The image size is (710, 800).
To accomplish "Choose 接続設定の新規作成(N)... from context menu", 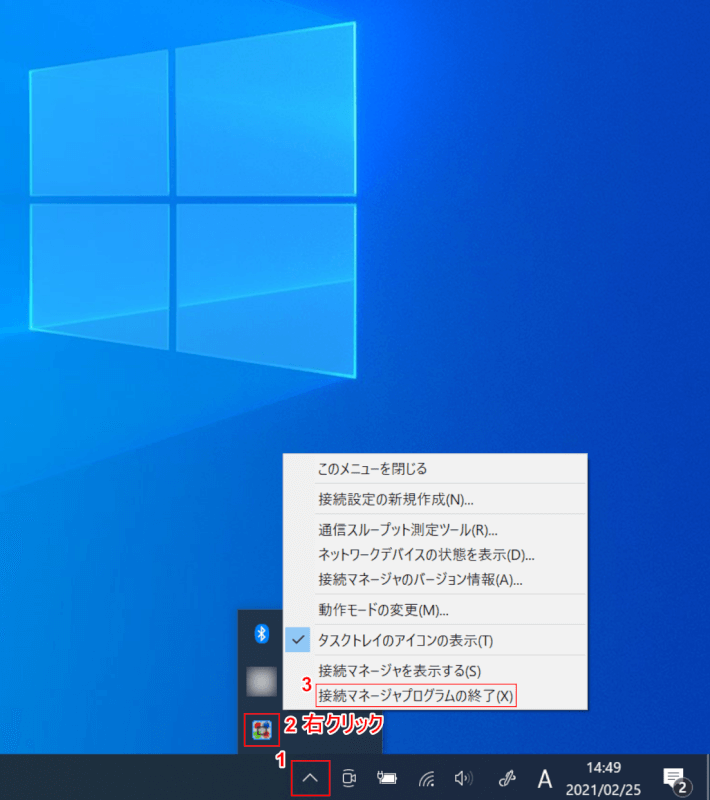I will click(395, 499).
